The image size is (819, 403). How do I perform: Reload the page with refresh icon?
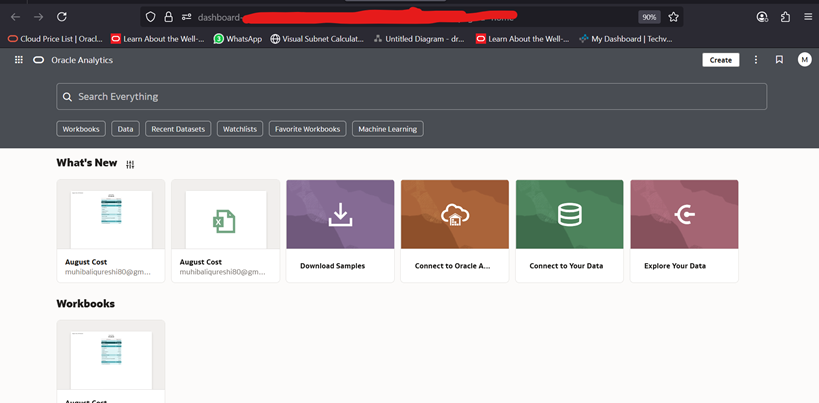click(x=62, y=17)
